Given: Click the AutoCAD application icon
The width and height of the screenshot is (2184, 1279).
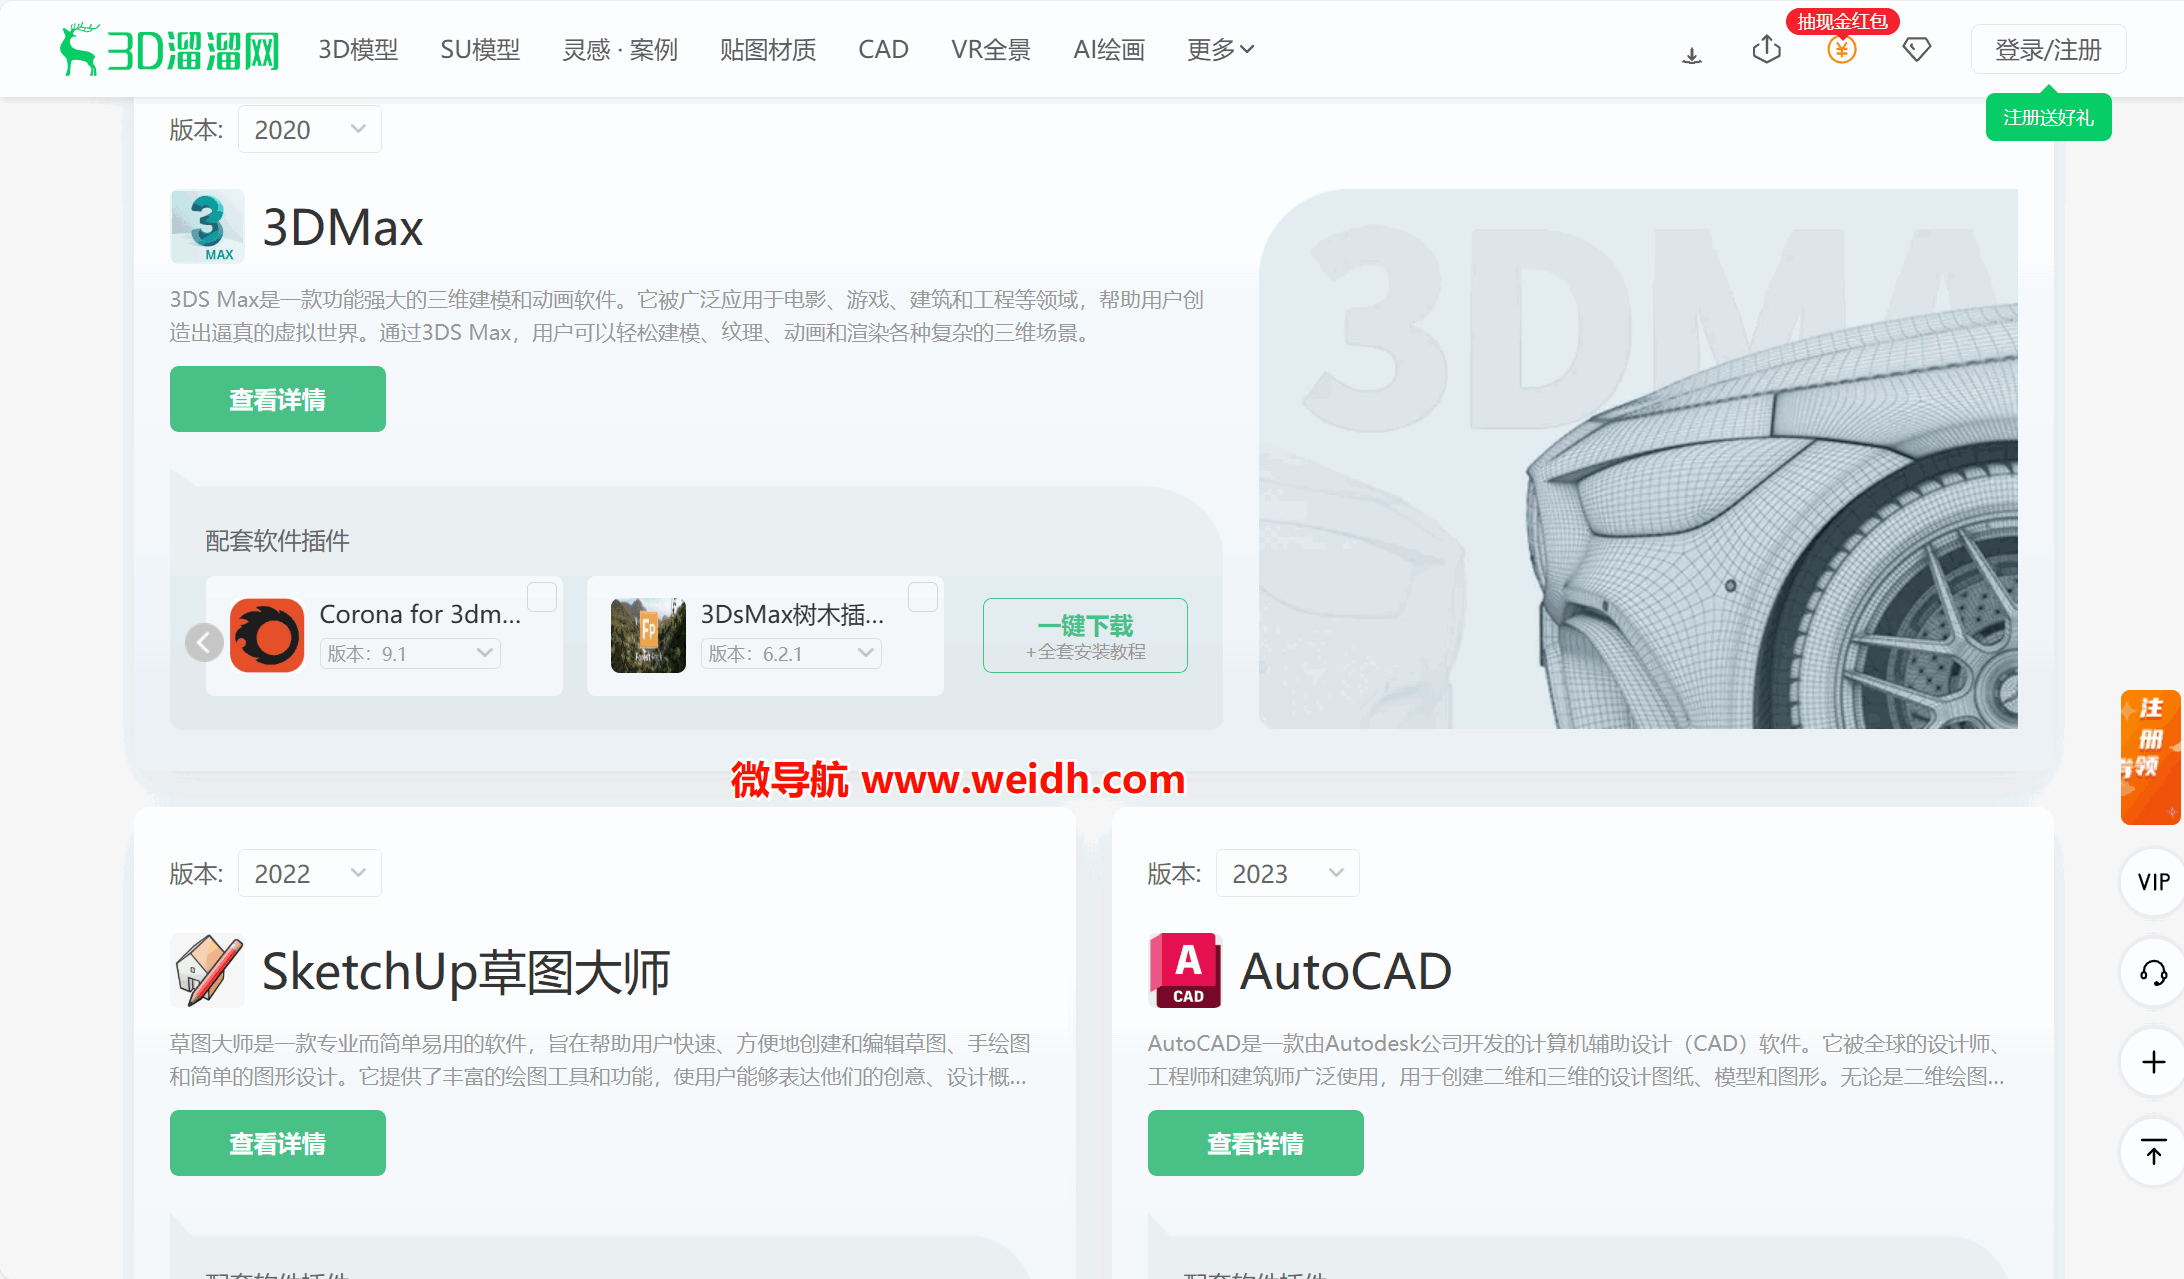Looking at the screenshot, I should point(1185,971).
